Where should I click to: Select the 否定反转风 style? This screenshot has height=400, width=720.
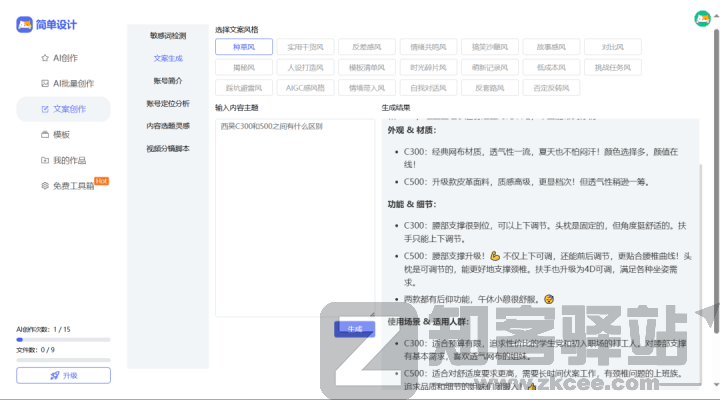coord(551,88)
